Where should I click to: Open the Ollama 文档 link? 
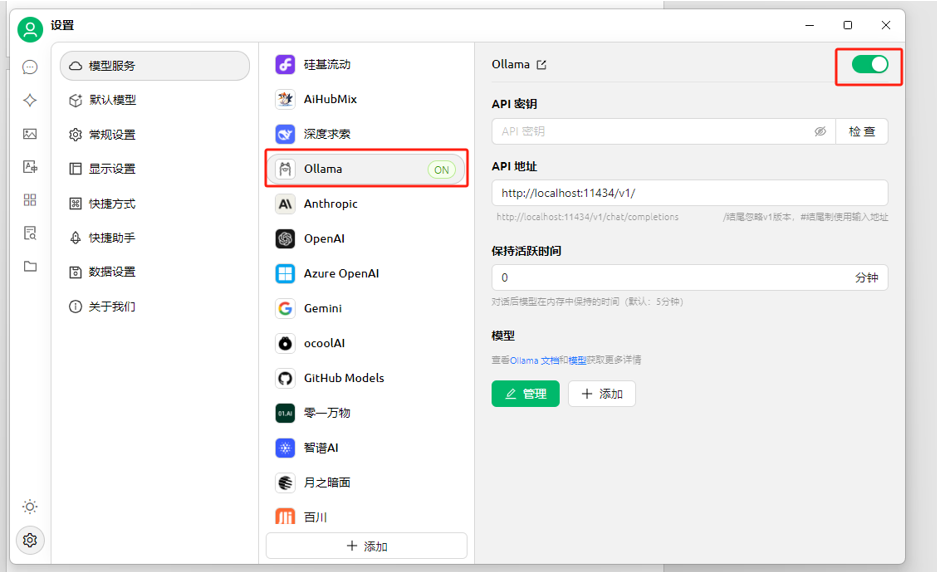534,360
